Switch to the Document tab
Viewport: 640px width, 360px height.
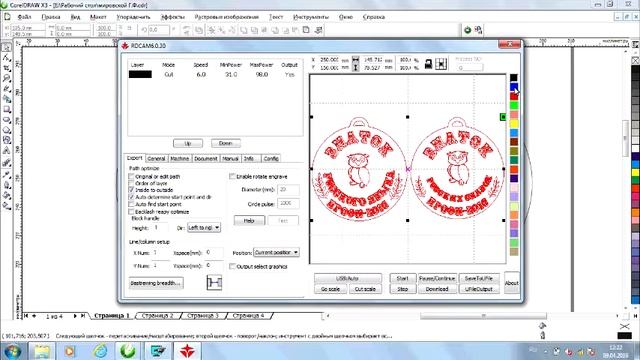click(x=206, y=158)
